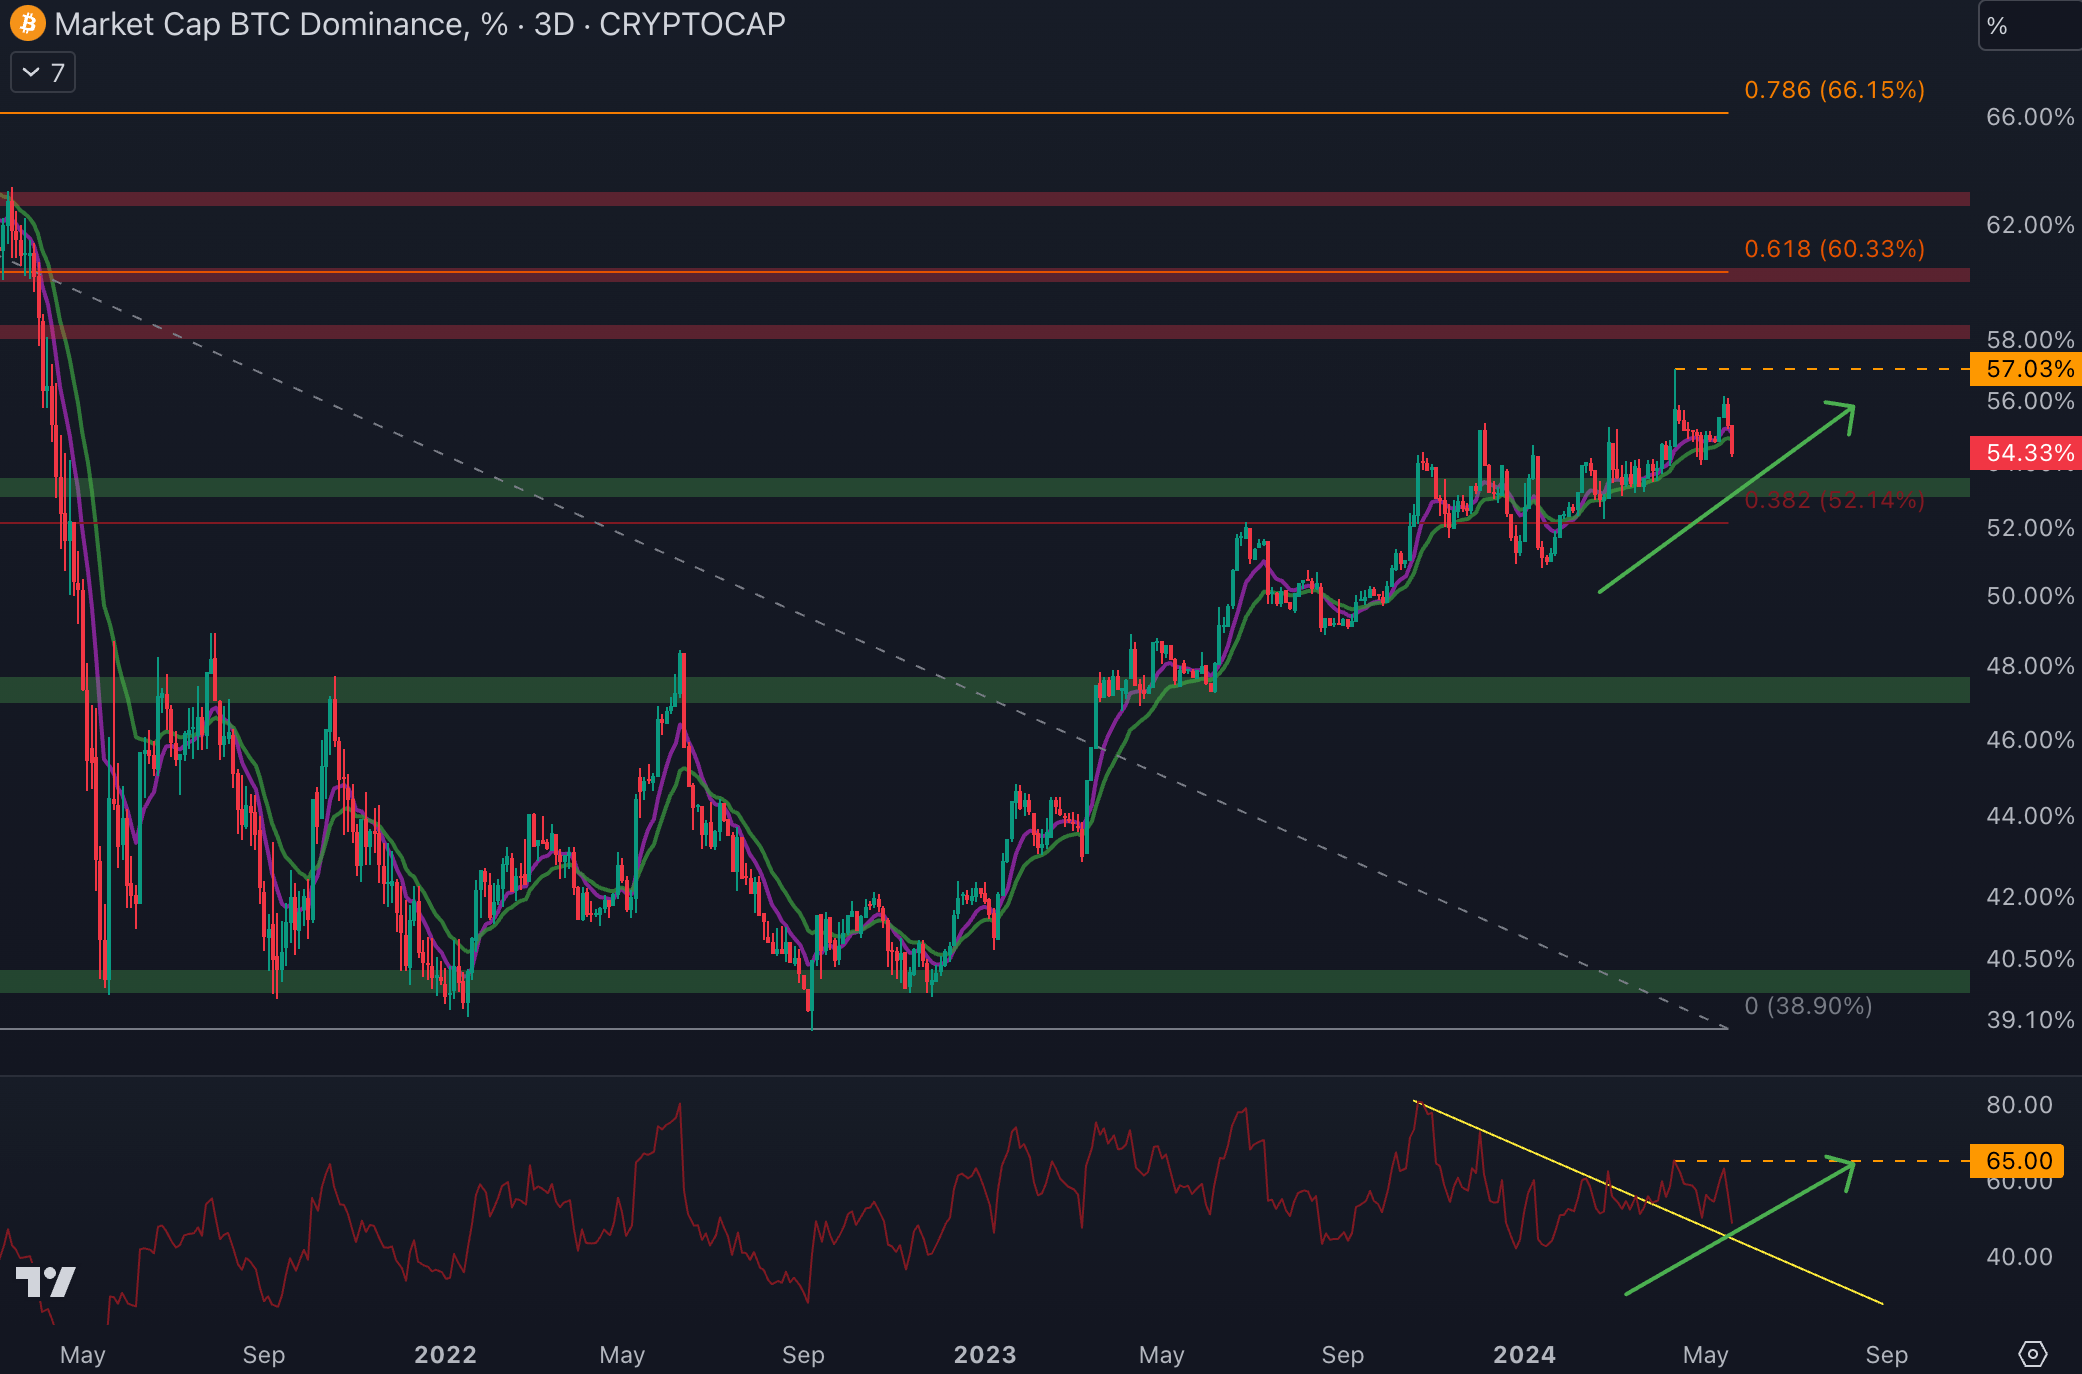
Task: Select the dashed gray diagonal trendline
Action: pyautogui.click(x=800, y=615)
